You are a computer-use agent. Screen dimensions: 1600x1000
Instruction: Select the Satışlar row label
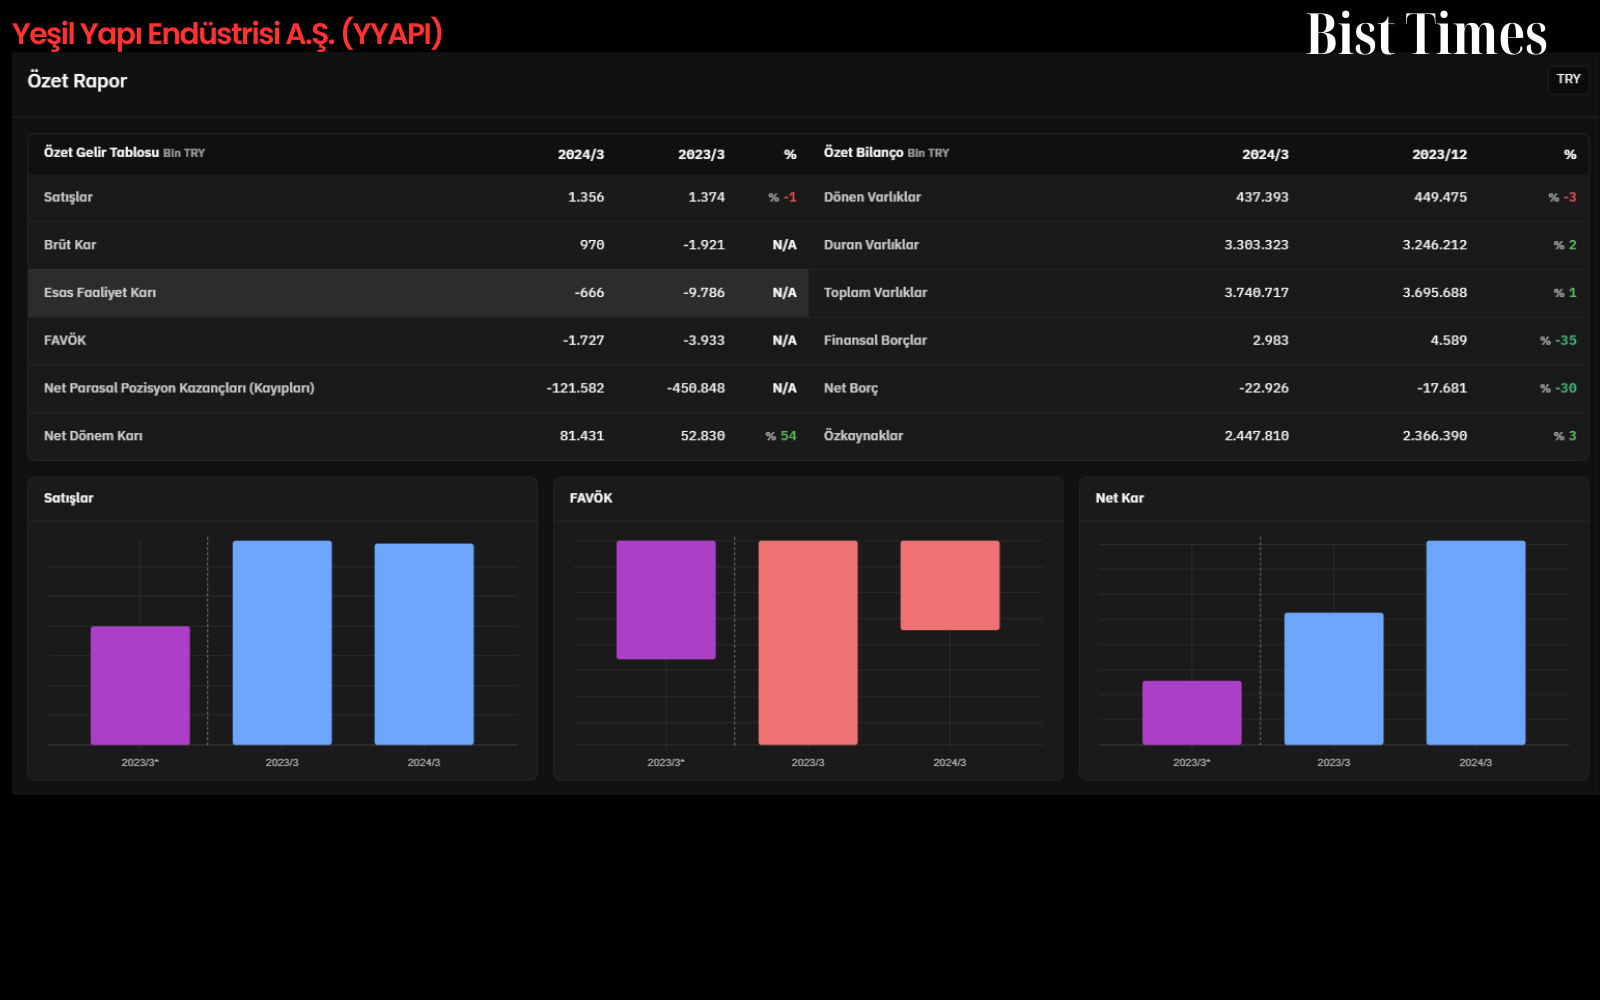point(68,197)
